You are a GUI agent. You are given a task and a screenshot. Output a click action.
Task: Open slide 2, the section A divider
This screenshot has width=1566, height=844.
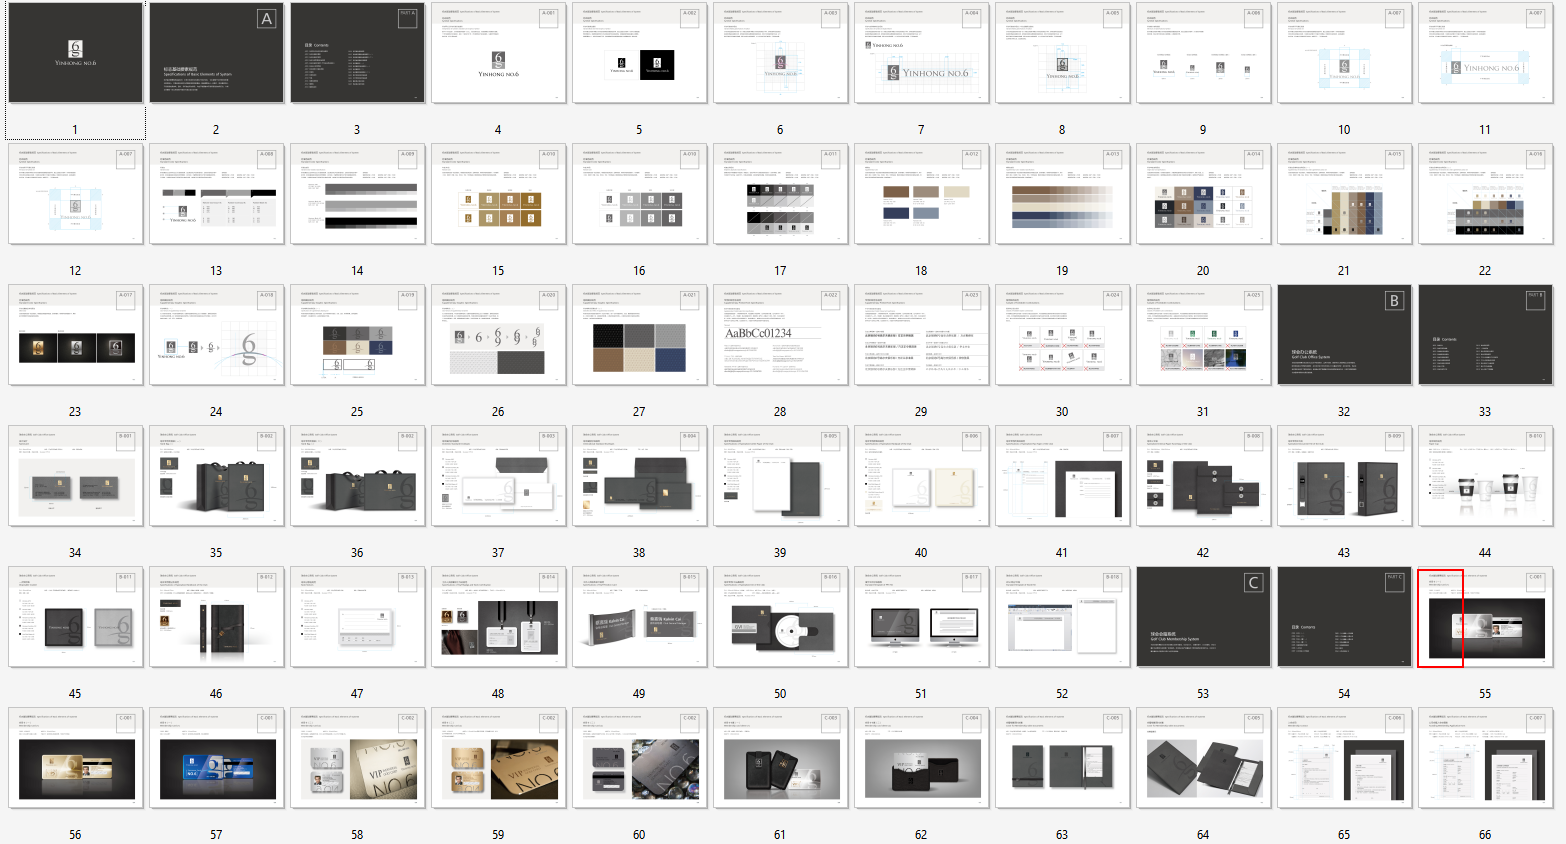pyautogui.click(x=216, y=53)
